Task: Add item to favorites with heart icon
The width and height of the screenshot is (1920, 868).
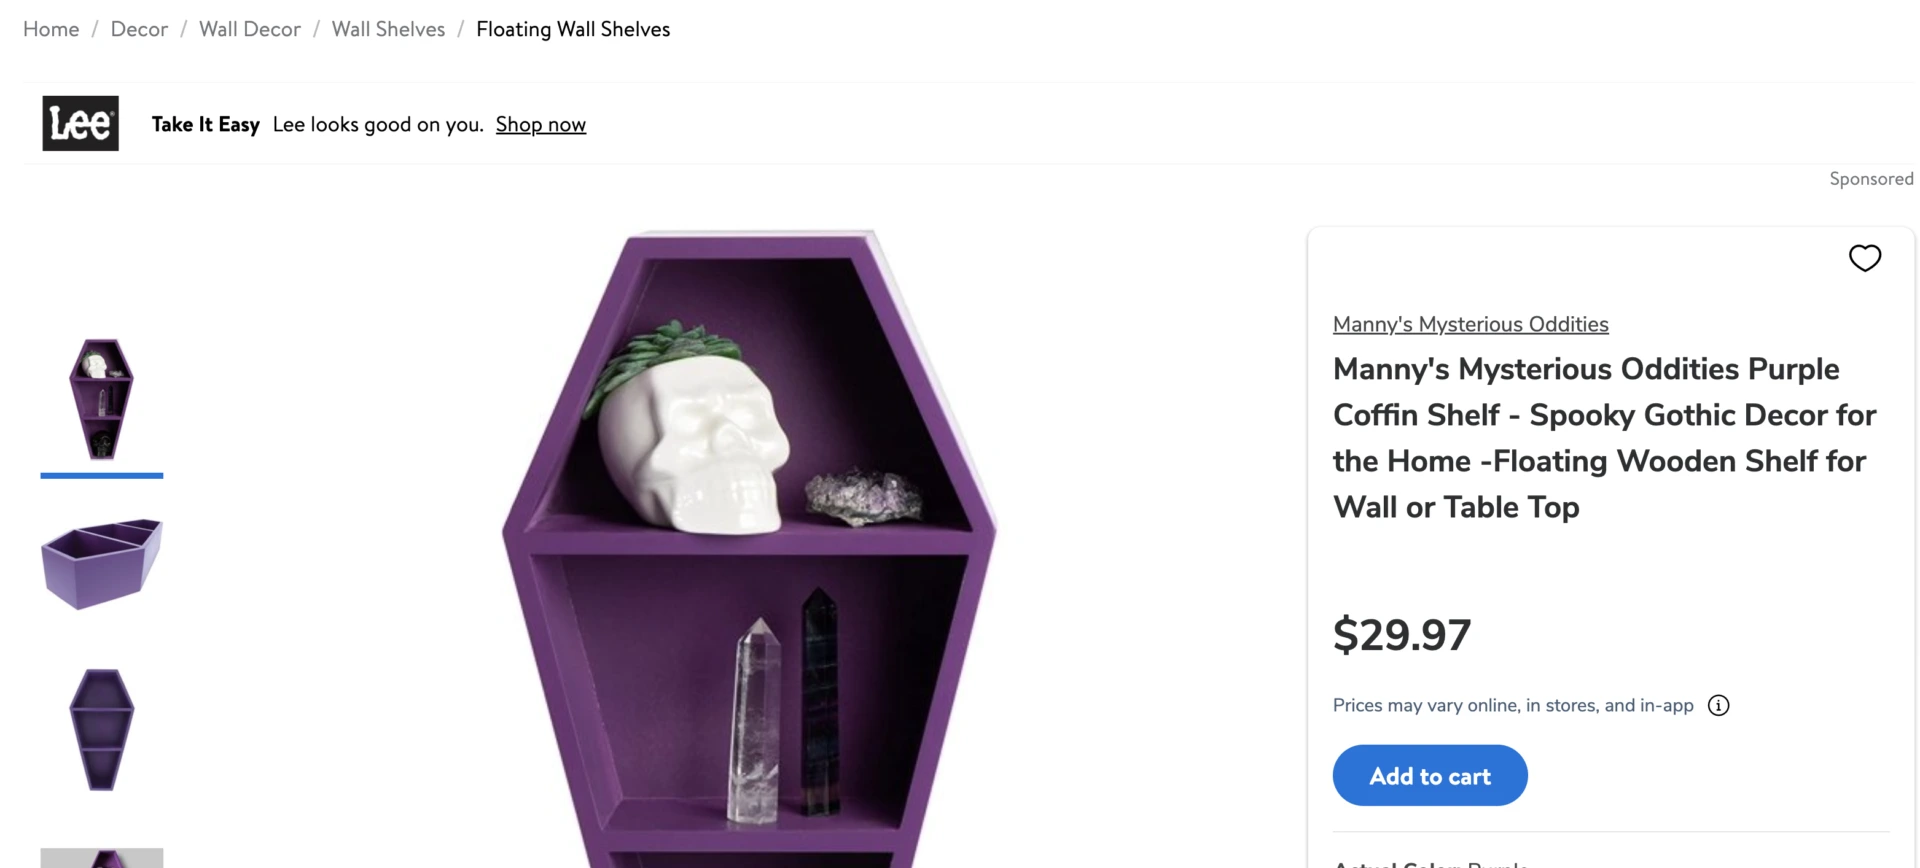Action: tap(1864, 258)
